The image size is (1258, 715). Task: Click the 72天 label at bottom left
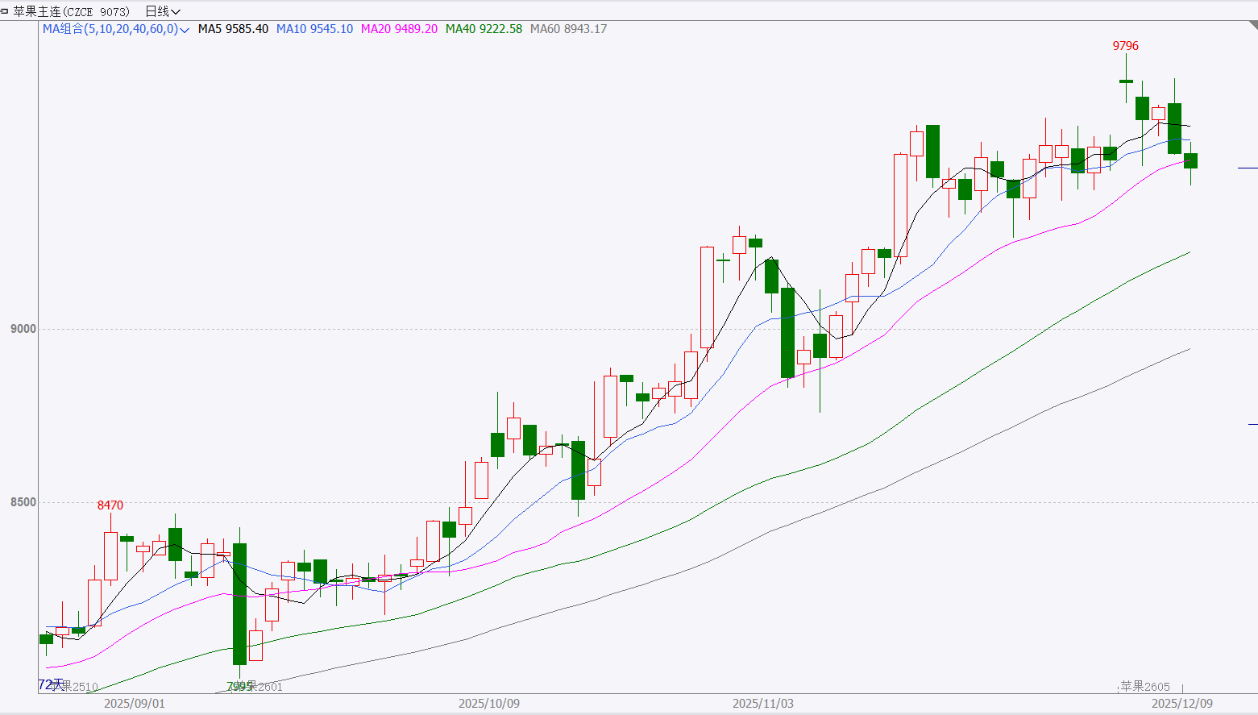50,685
